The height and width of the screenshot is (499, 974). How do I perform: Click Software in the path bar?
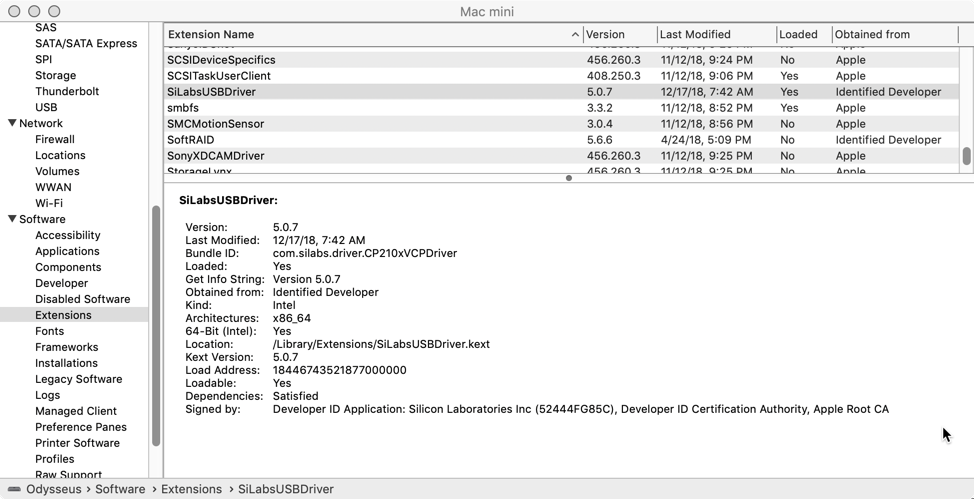point(120,489)
